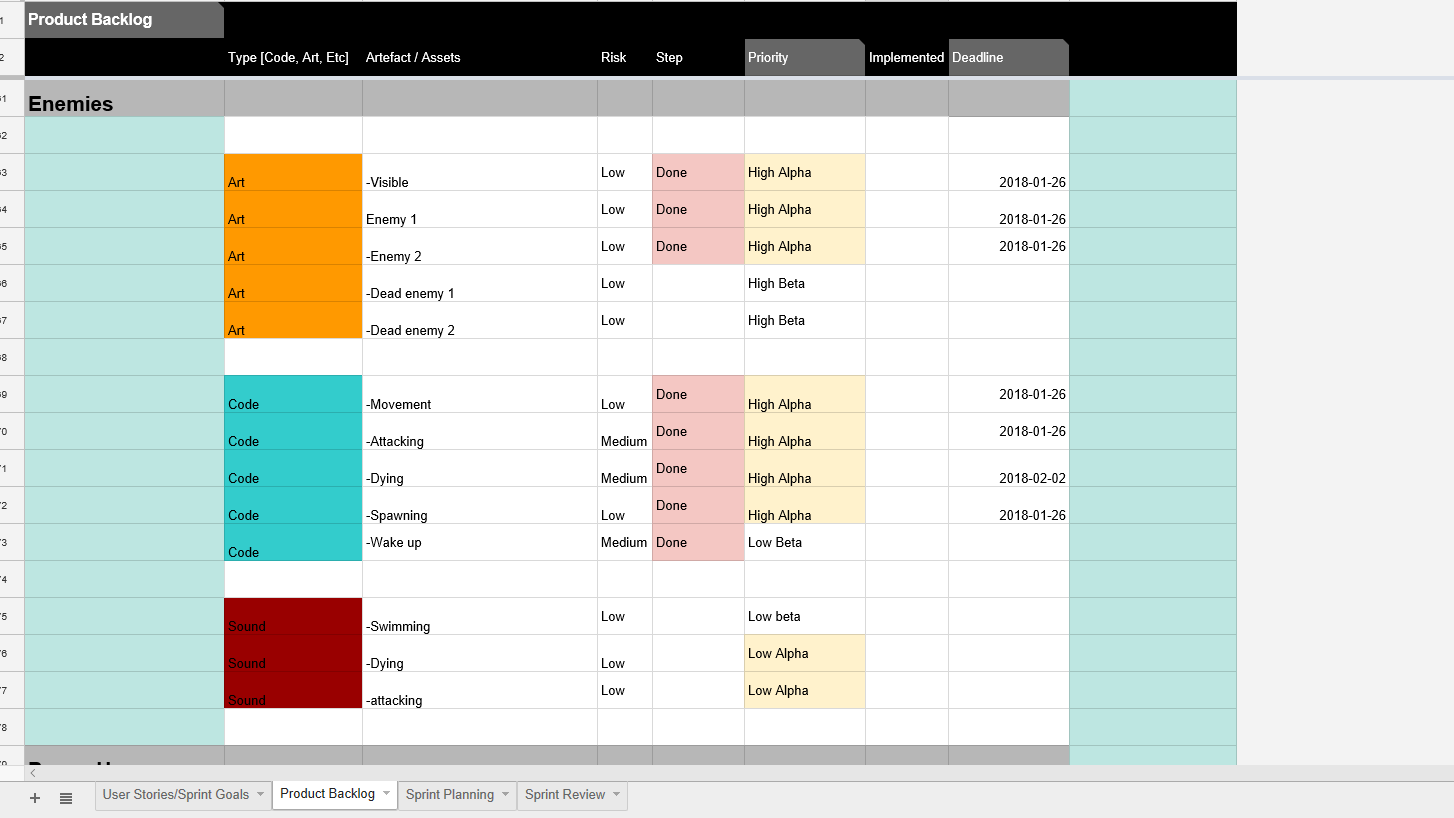
Task: Open the User Stories/Sprint Goals sheet
Action: click(x=175, y=795)
